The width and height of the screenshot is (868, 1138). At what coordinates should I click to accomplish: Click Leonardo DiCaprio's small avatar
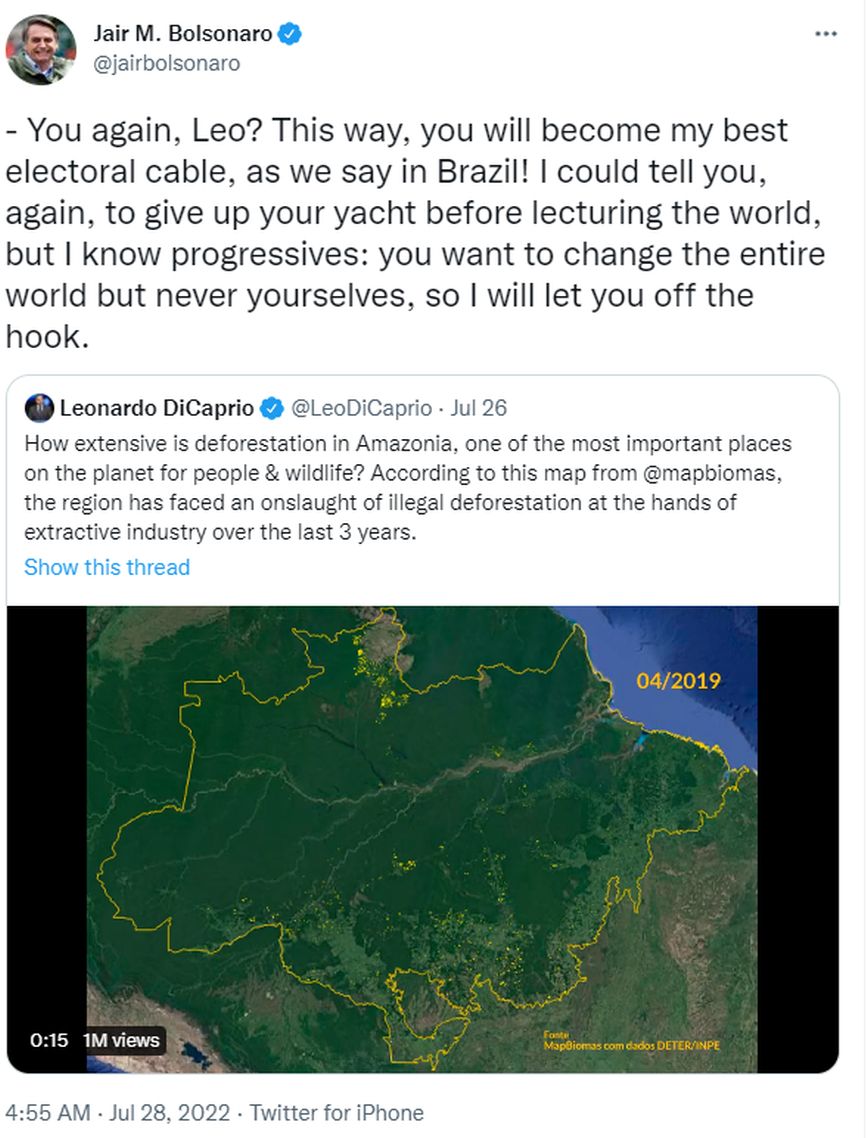[x=39, y=408]
